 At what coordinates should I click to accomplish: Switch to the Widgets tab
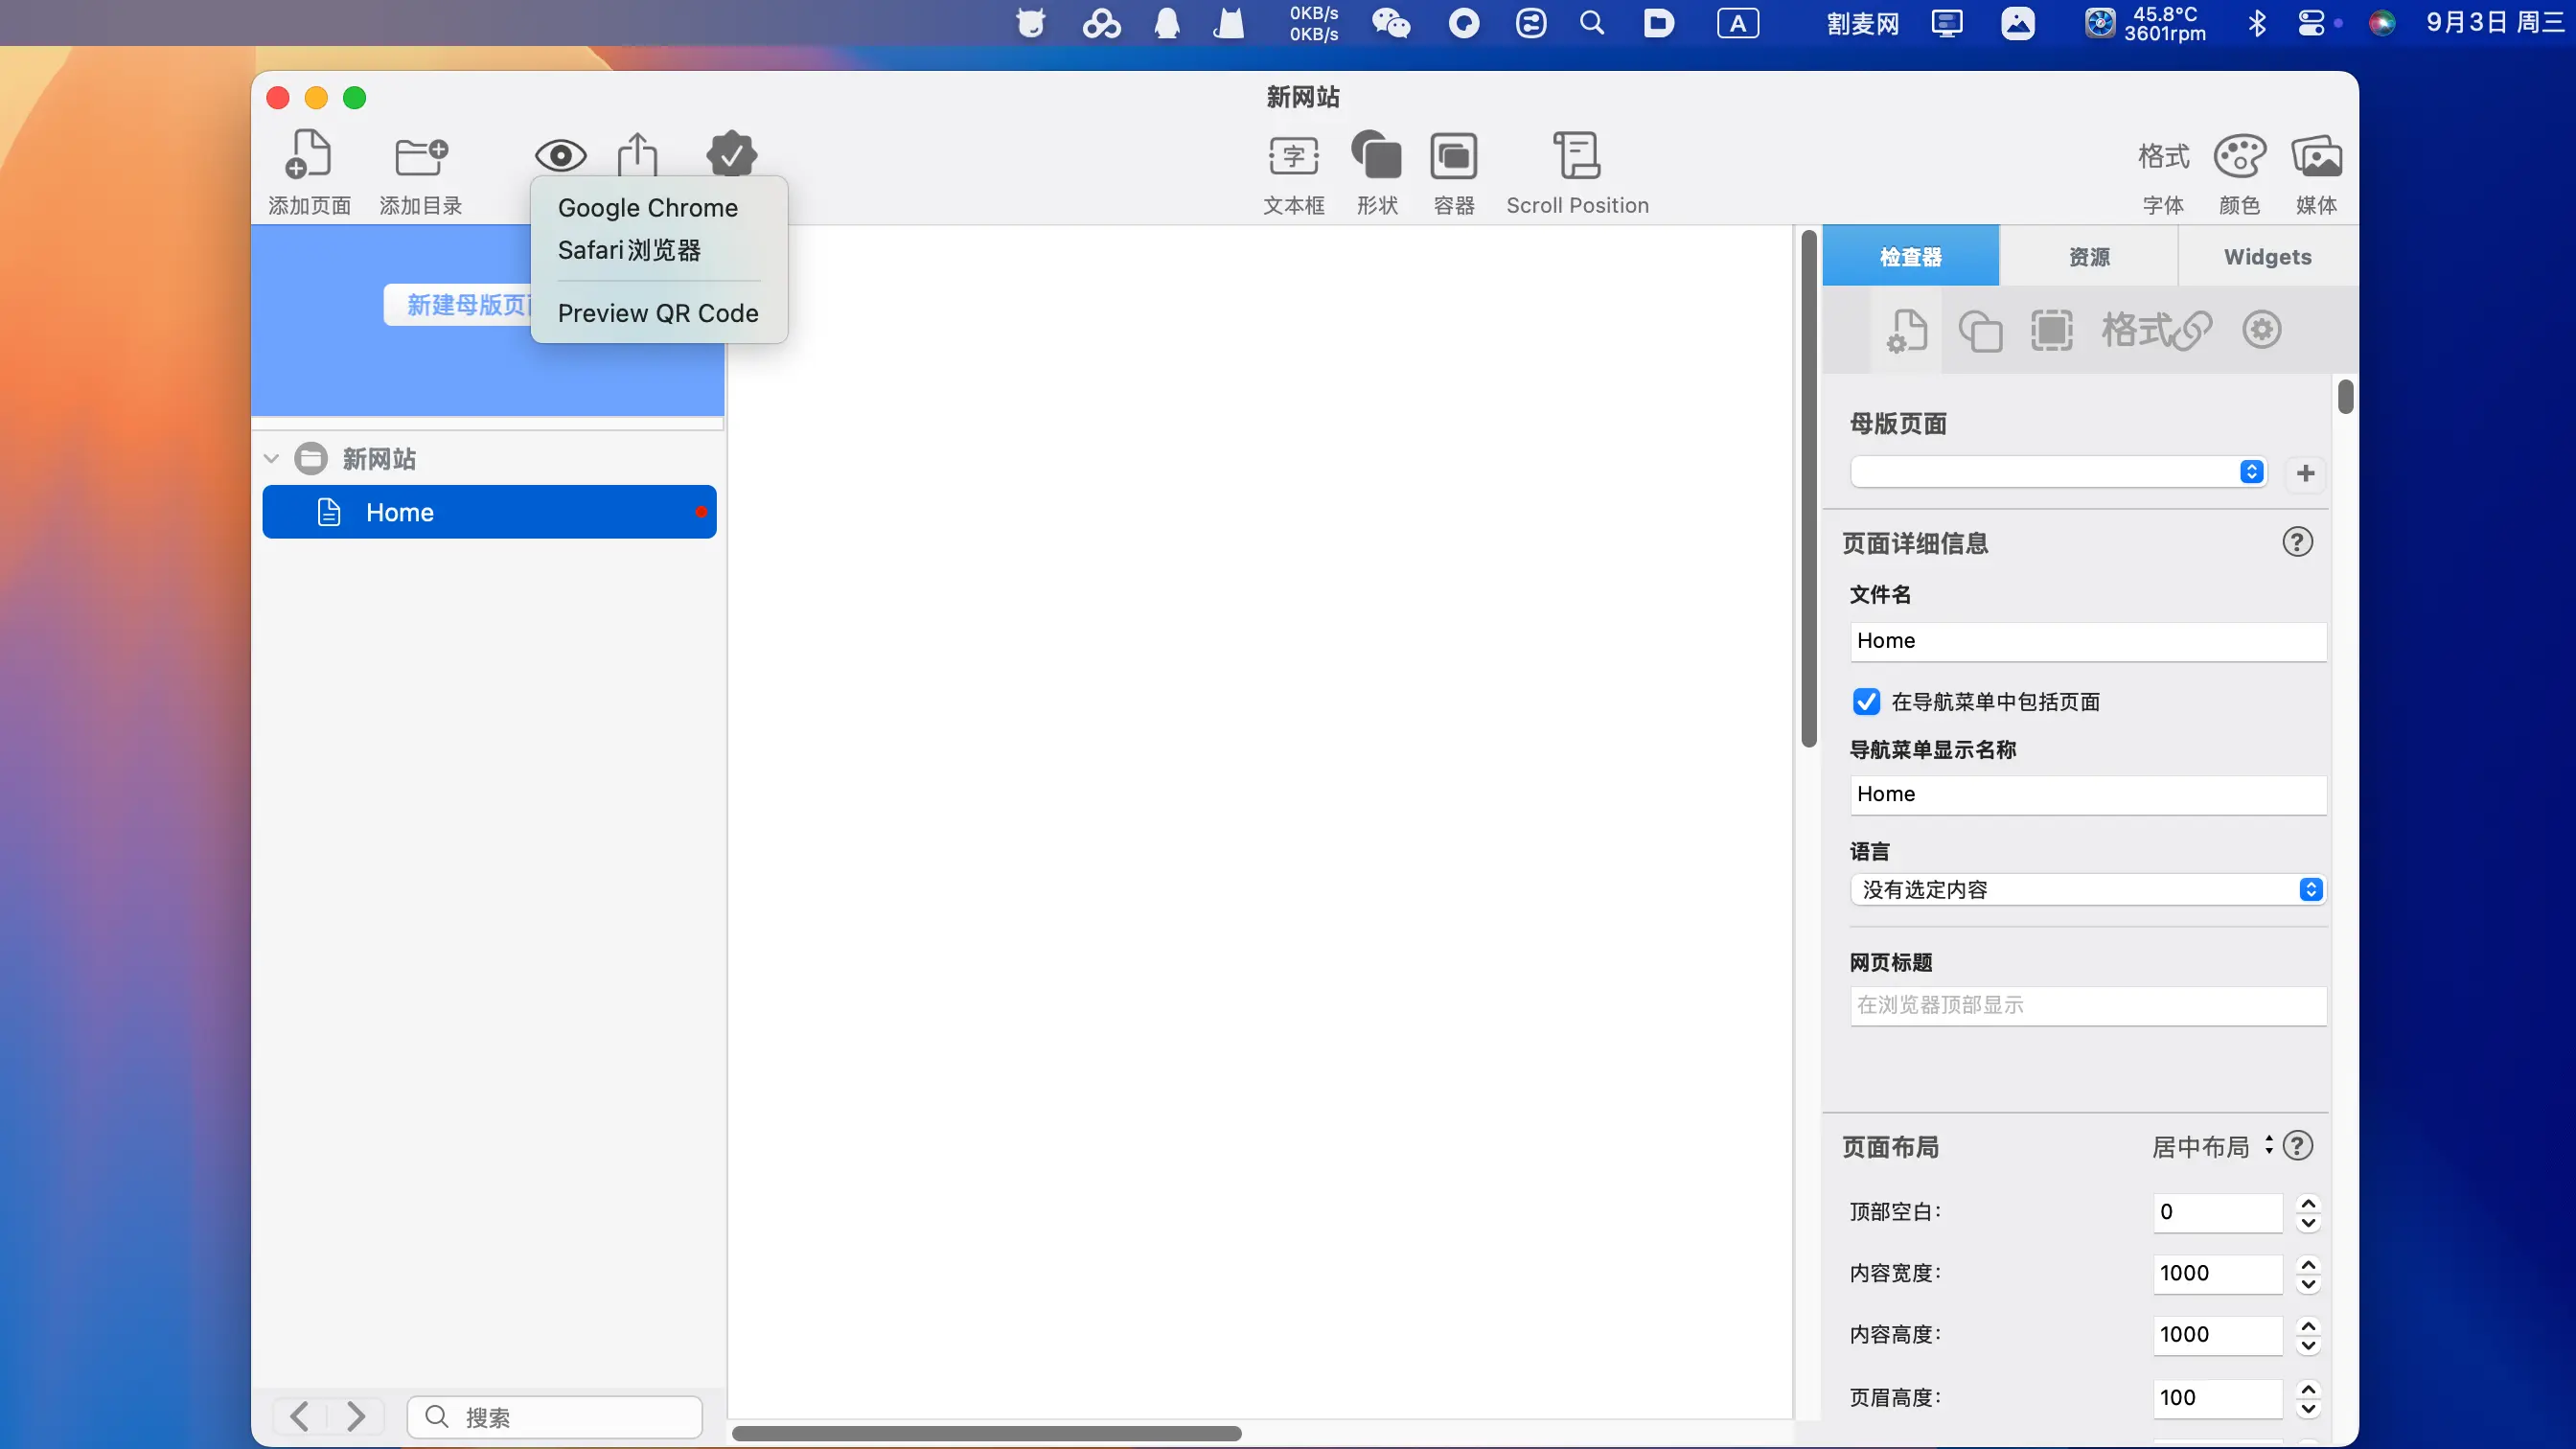click(2267, 257)
